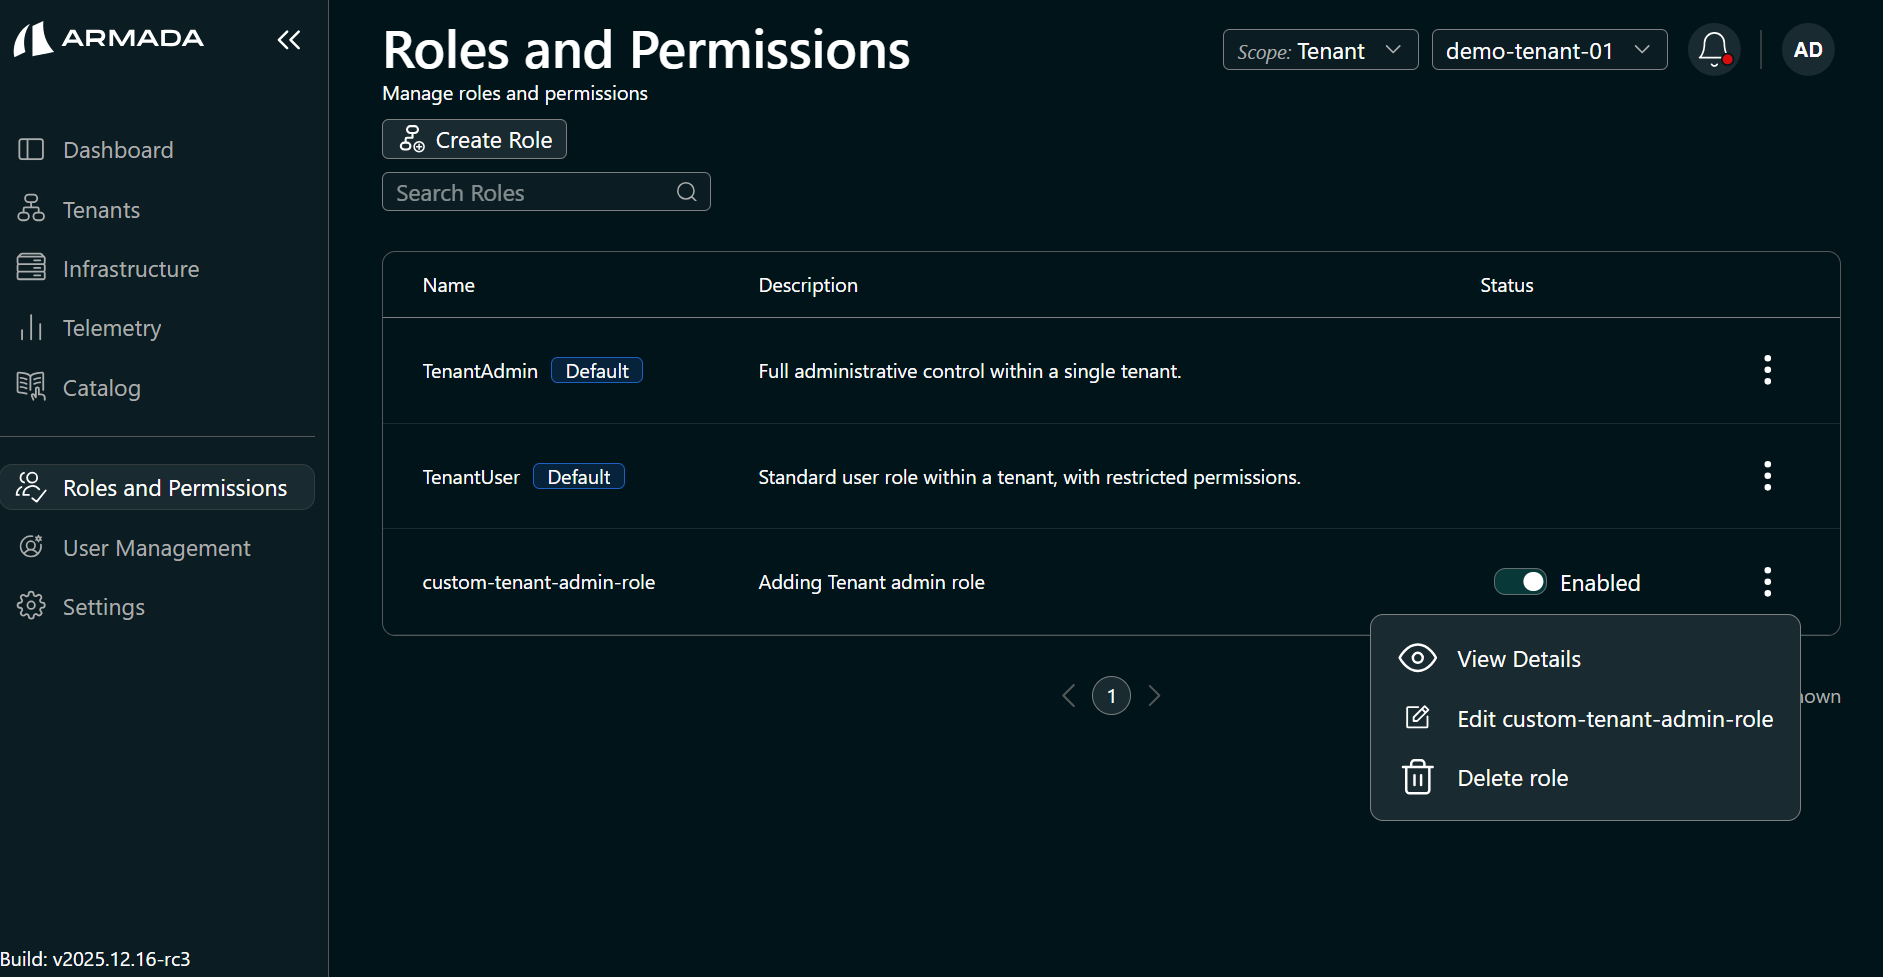1883x977 pixels.
Task: Select View Details from the context menu
Action: [x=1519, y=658]
